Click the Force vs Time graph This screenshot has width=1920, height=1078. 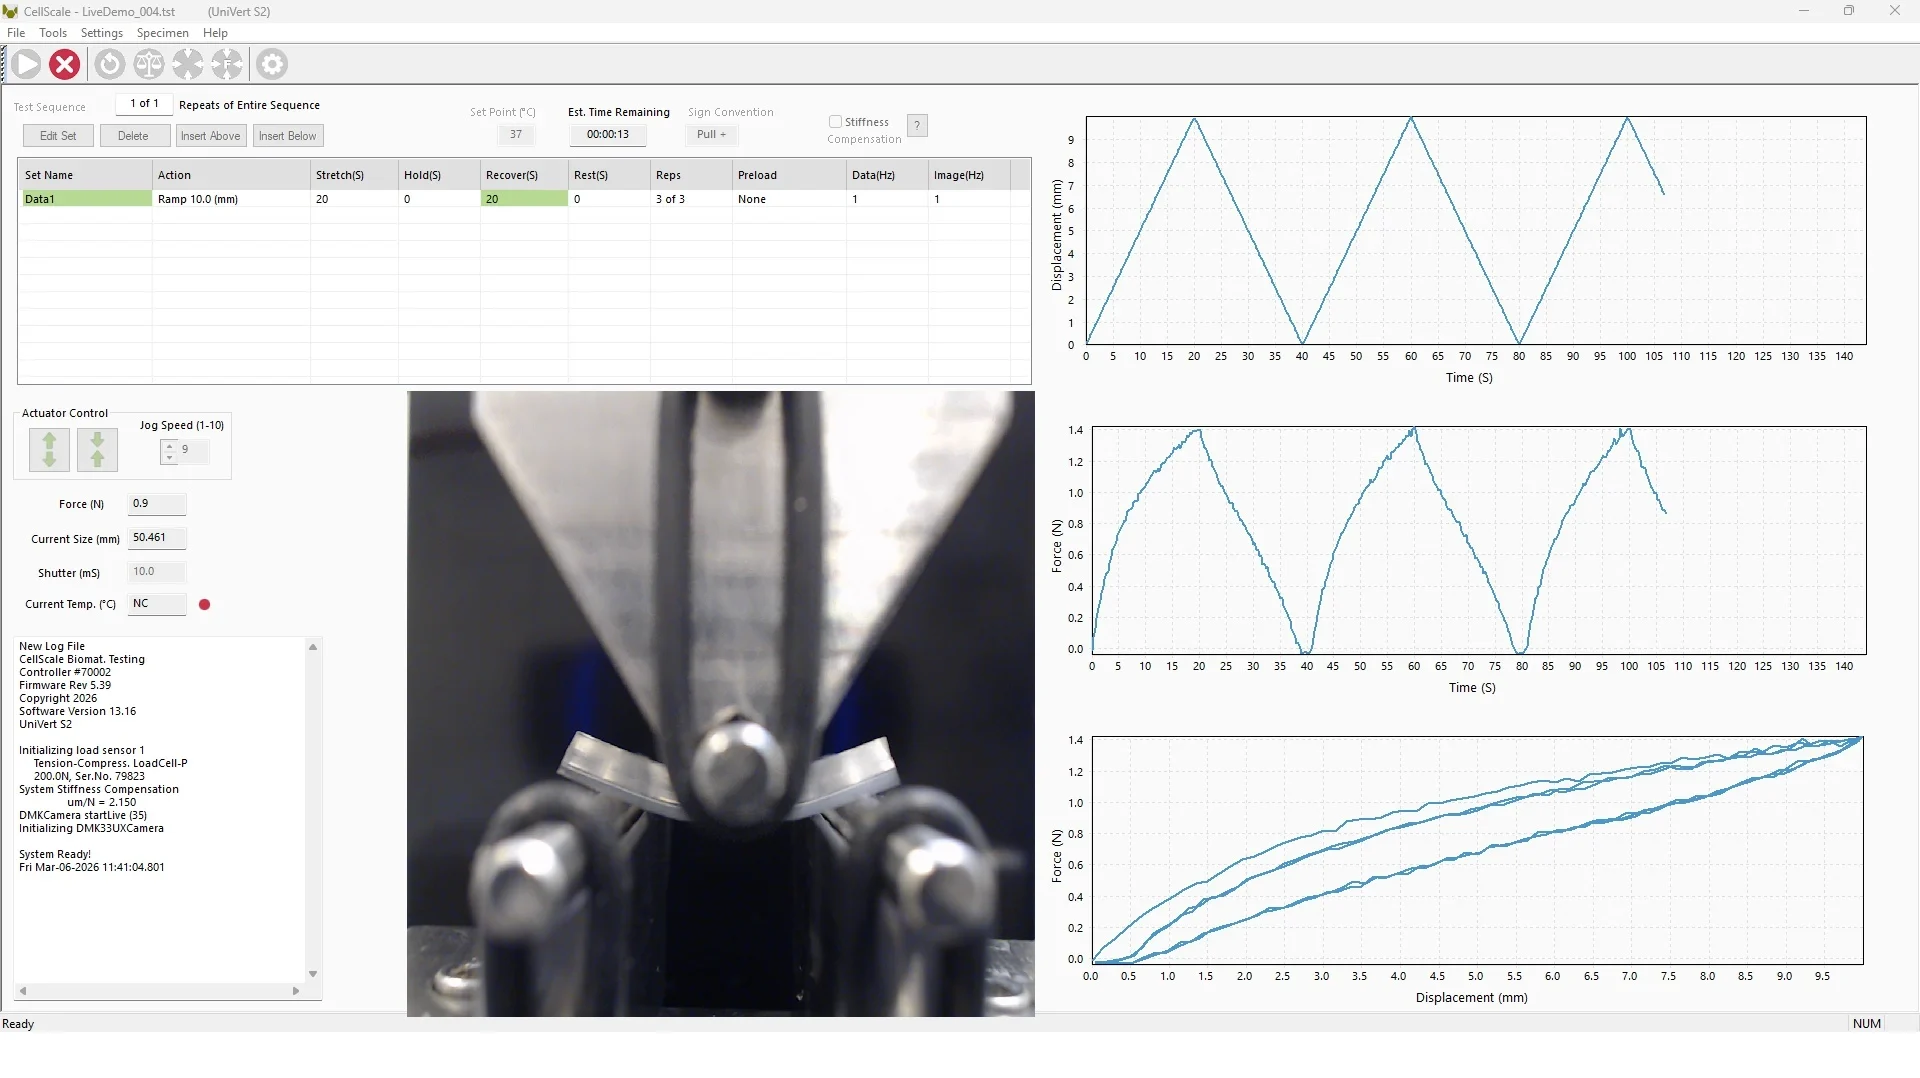coord(1479,541)
